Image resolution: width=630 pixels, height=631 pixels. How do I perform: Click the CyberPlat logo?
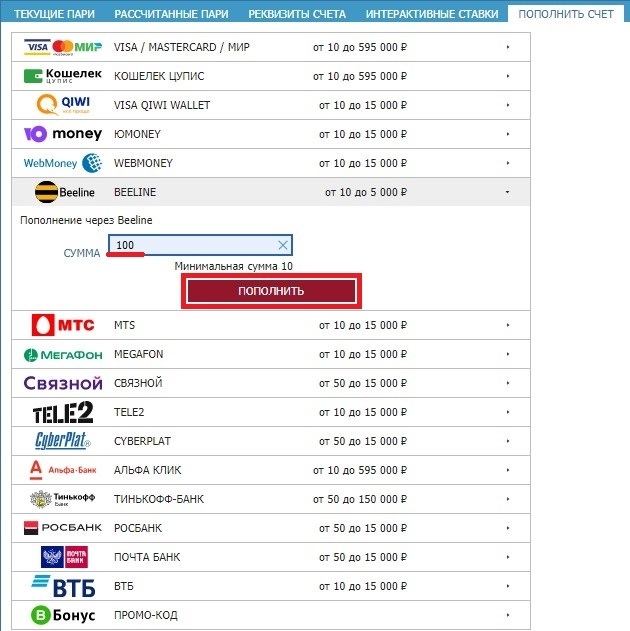63,441
